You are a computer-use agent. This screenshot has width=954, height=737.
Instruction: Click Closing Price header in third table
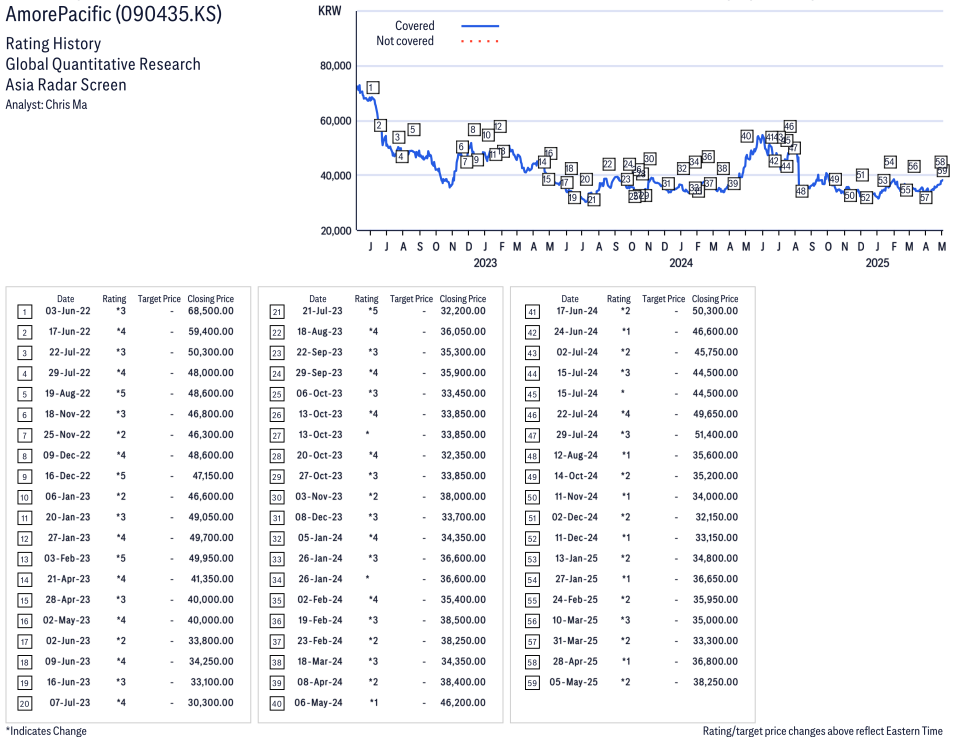coord(715,299)
